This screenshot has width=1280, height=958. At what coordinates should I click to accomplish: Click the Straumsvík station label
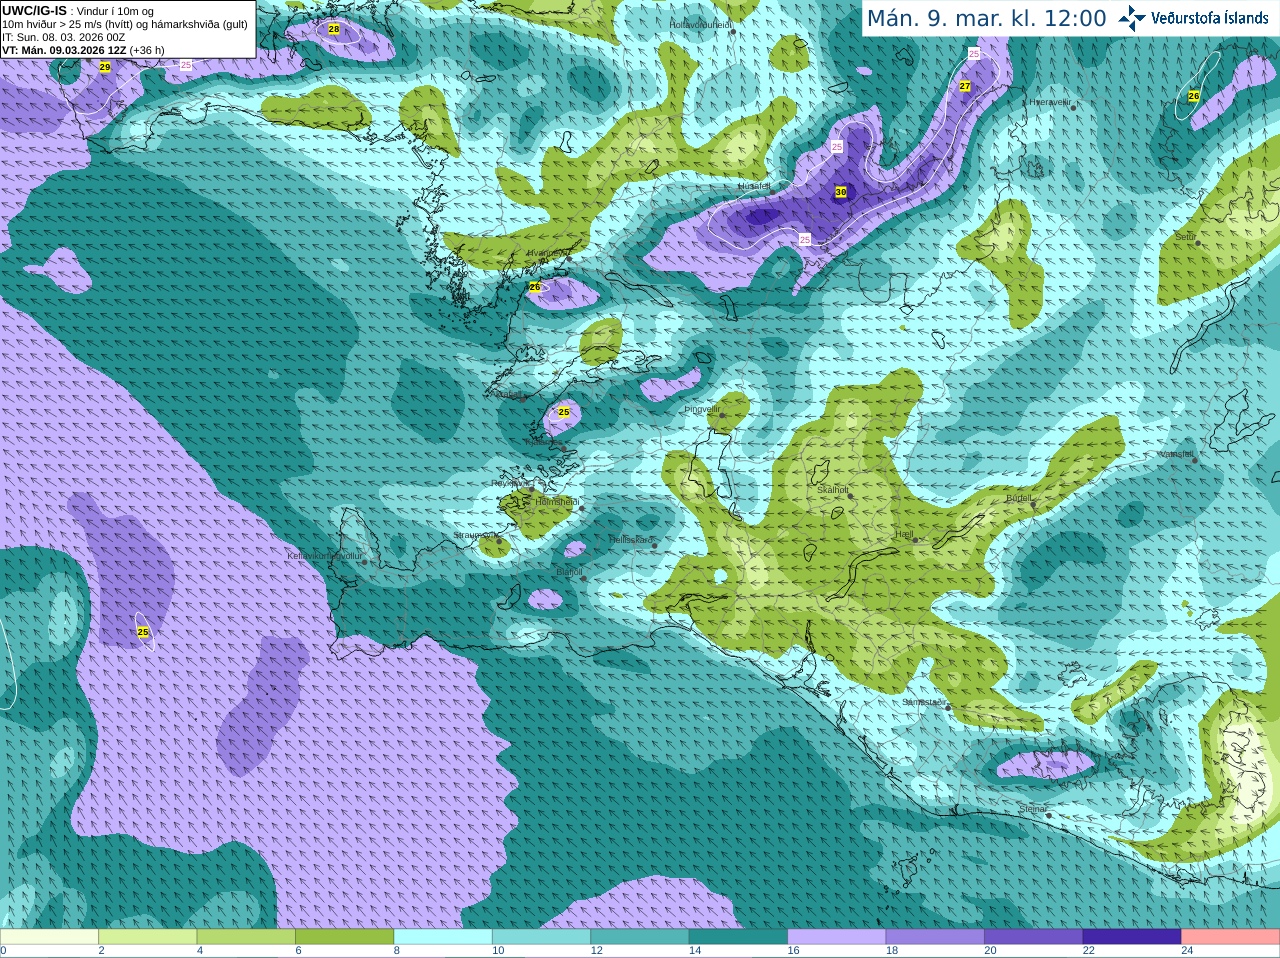click(475, 536)
